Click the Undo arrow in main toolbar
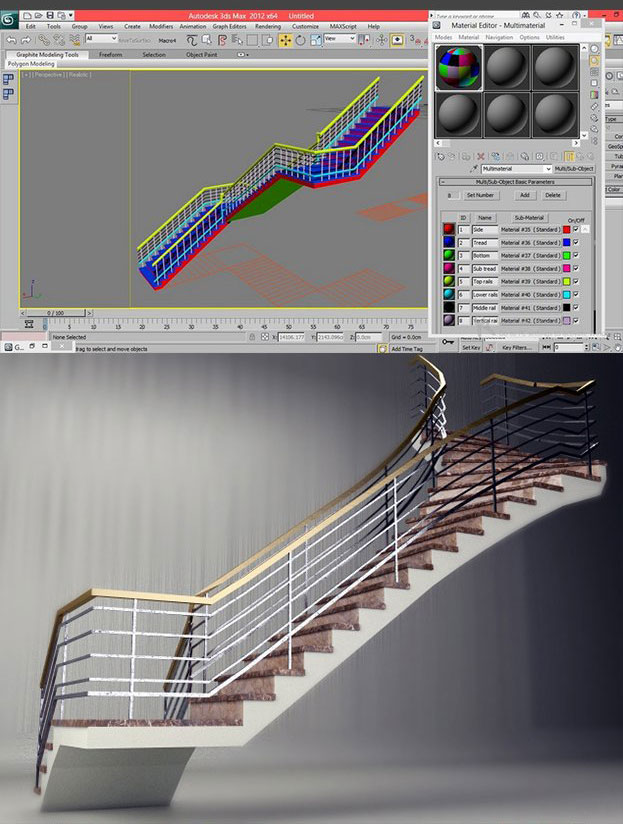The width and height of the screenshot is (623, 824). click(x=10, y=39)
